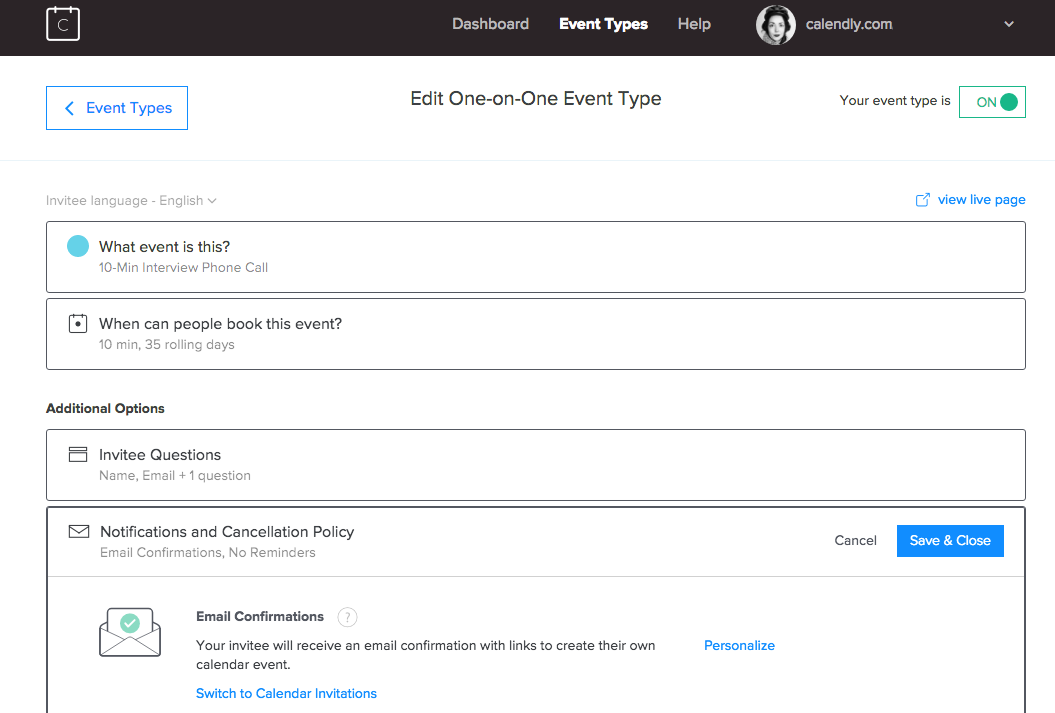This screenshot has width=1055, height=713.
Task: Select the Invitee Questions card icon
Action: click(x=77, y=453)
